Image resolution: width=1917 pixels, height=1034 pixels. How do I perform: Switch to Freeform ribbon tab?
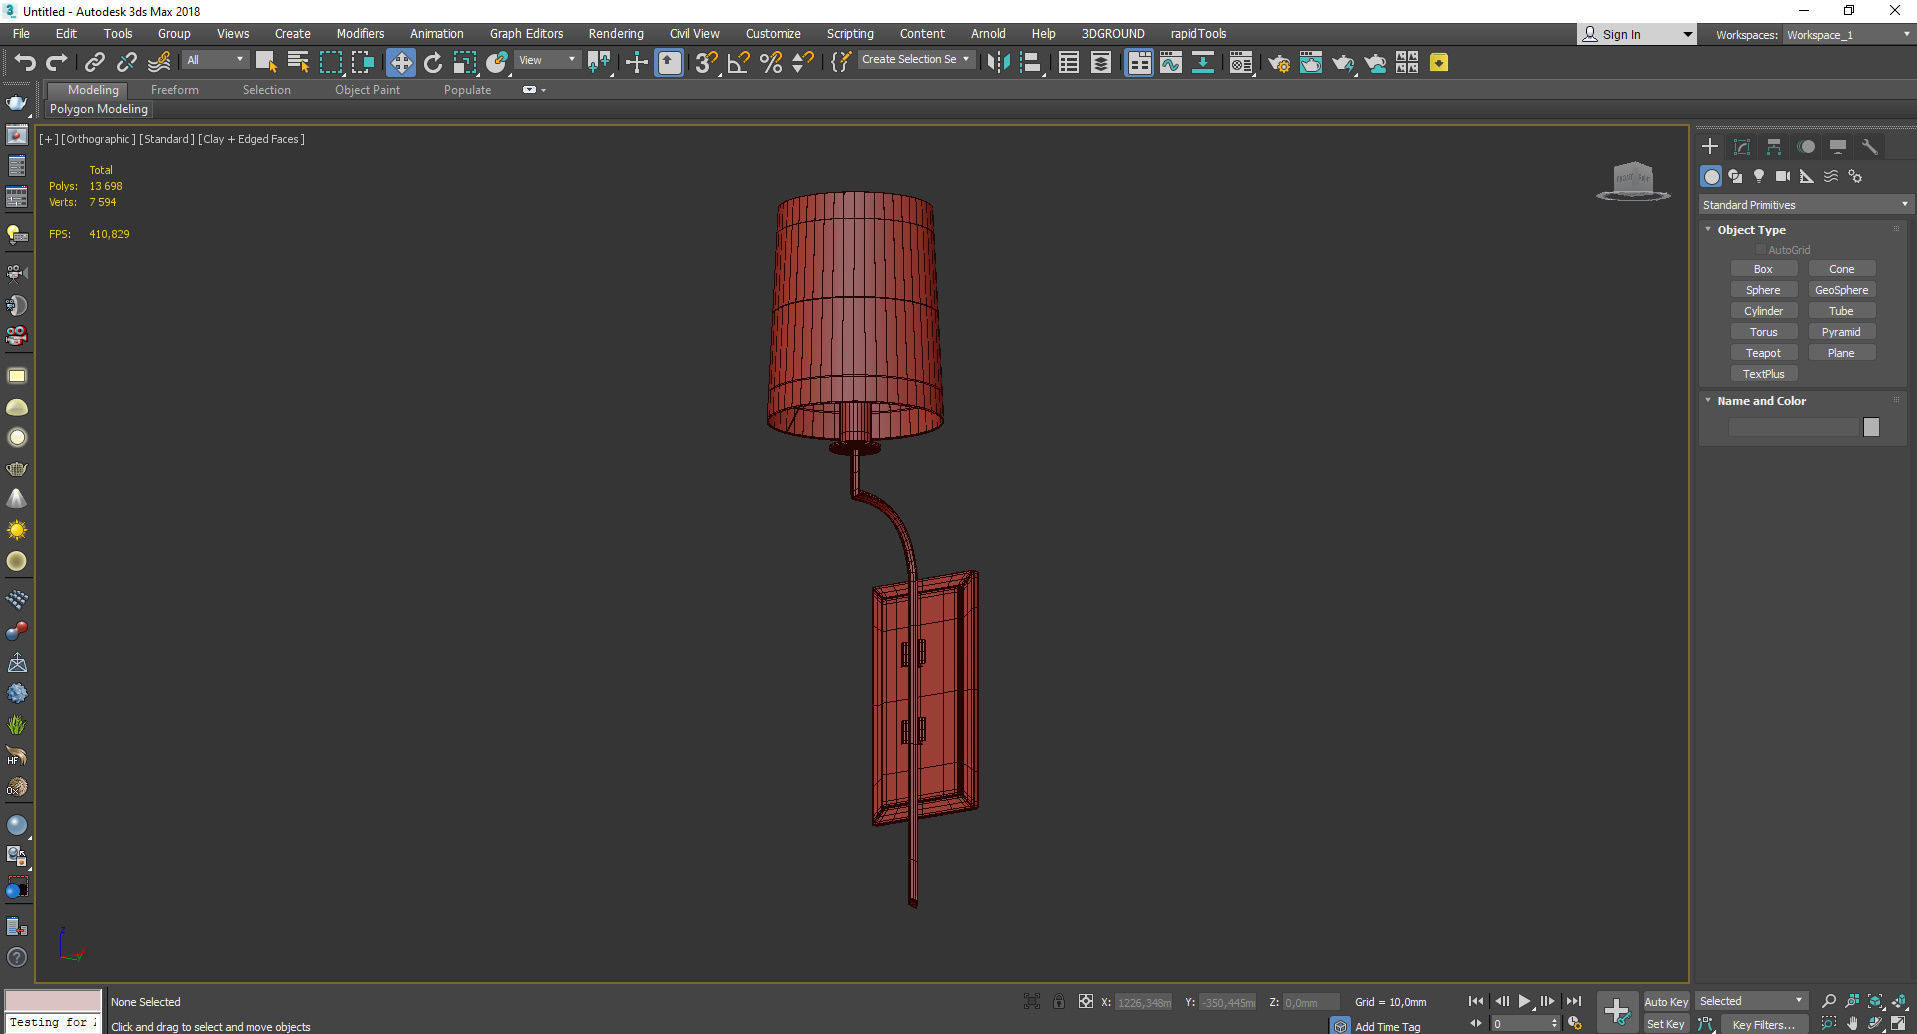pyautogui.click(x=175, y=90)
